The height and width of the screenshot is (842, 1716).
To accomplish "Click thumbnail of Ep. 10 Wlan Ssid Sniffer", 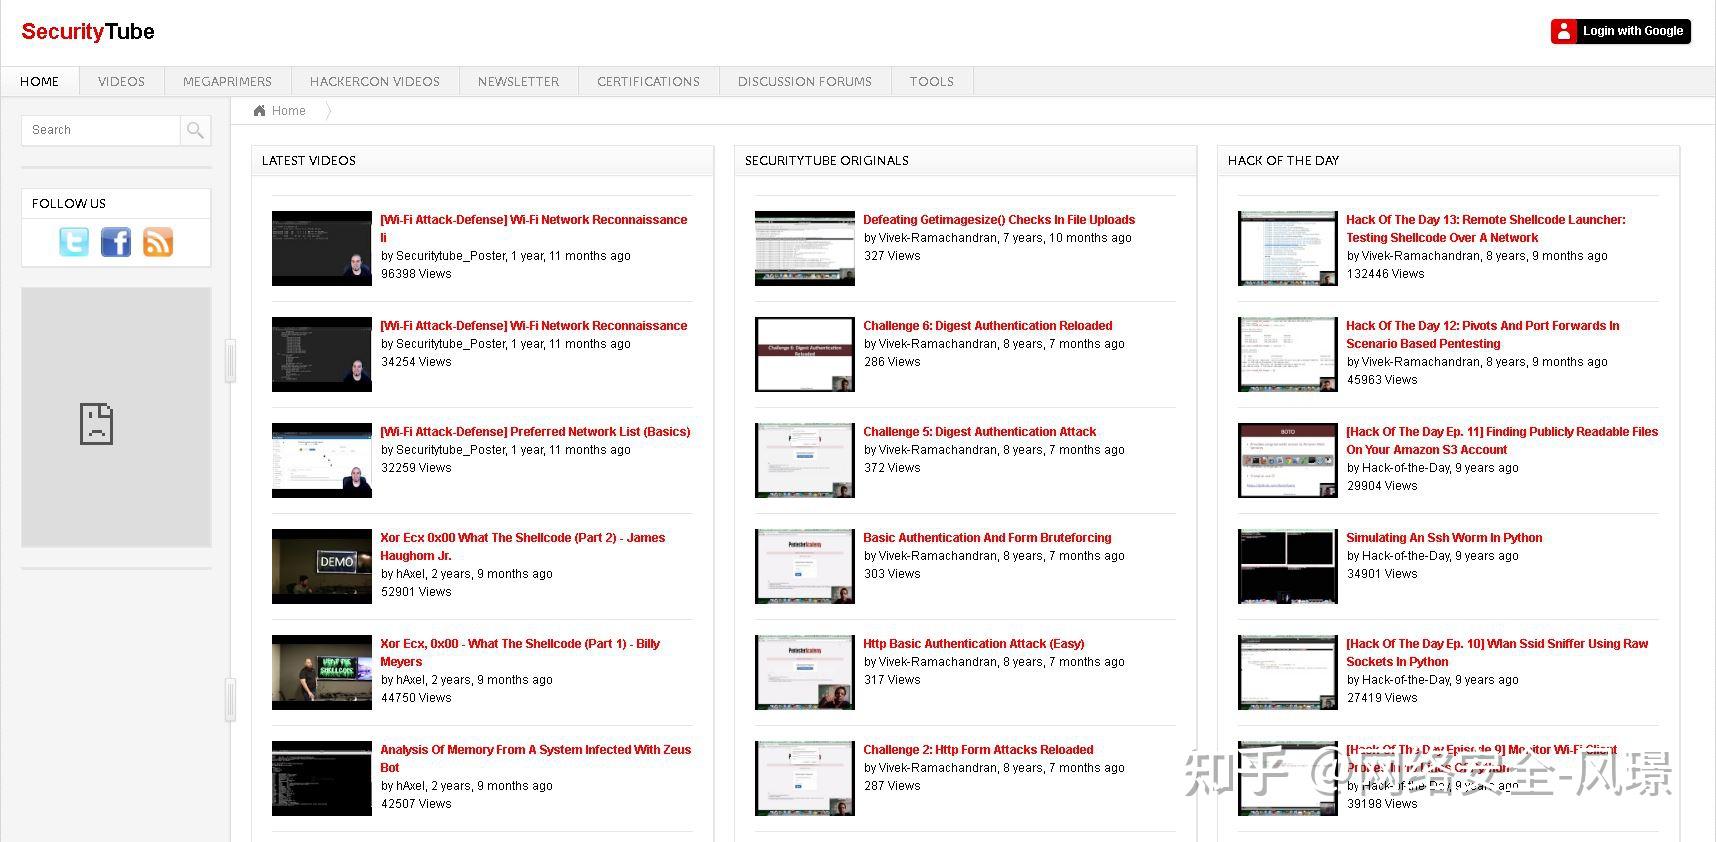I will [x=1288, y=672].
